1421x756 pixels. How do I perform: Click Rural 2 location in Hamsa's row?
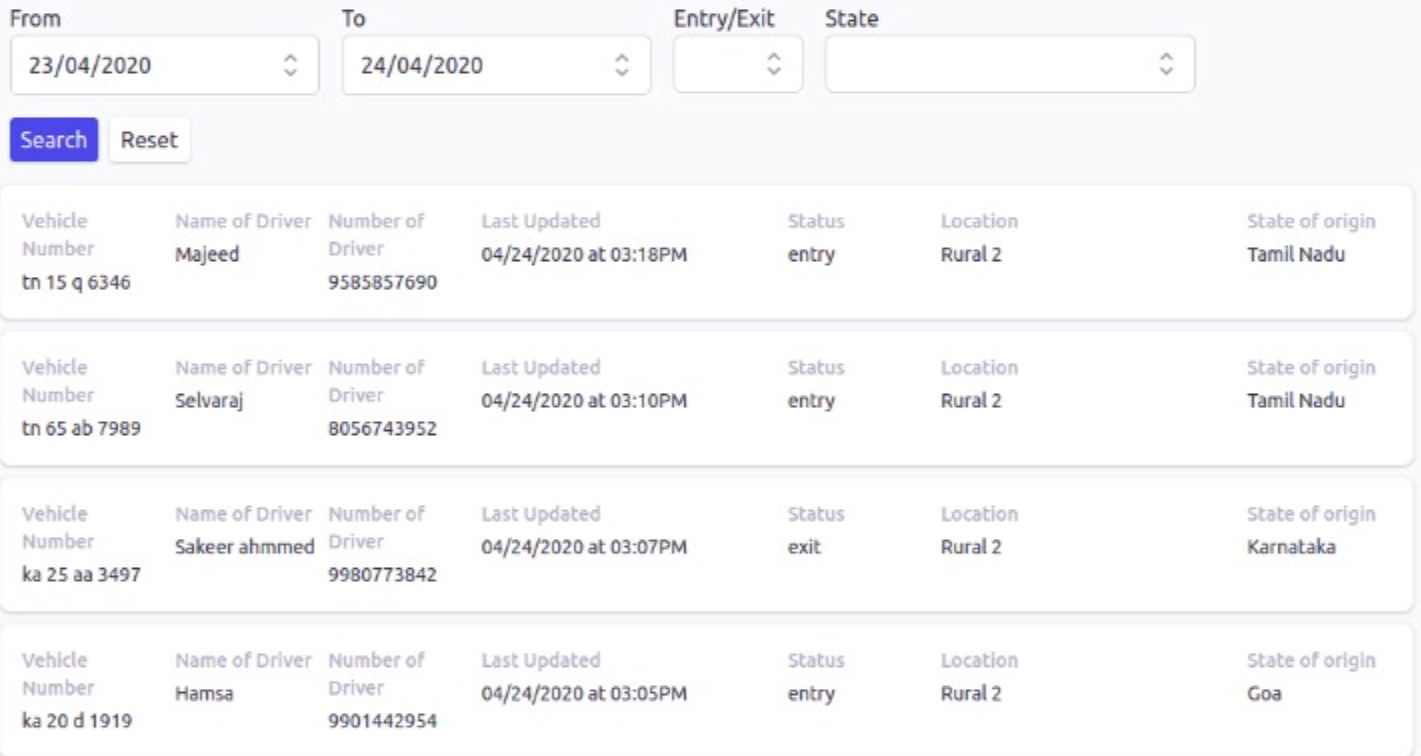click(x=971, y=693)
